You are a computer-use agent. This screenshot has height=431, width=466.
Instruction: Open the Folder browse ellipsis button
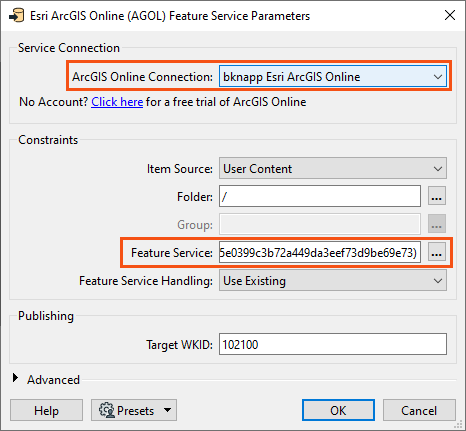pyautogui.click(x=437, y=196)
